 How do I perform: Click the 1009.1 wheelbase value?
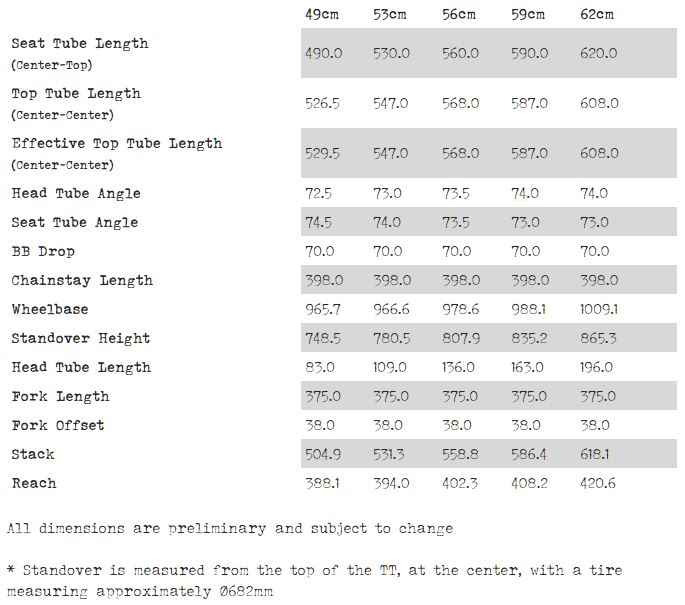(599, 309)
